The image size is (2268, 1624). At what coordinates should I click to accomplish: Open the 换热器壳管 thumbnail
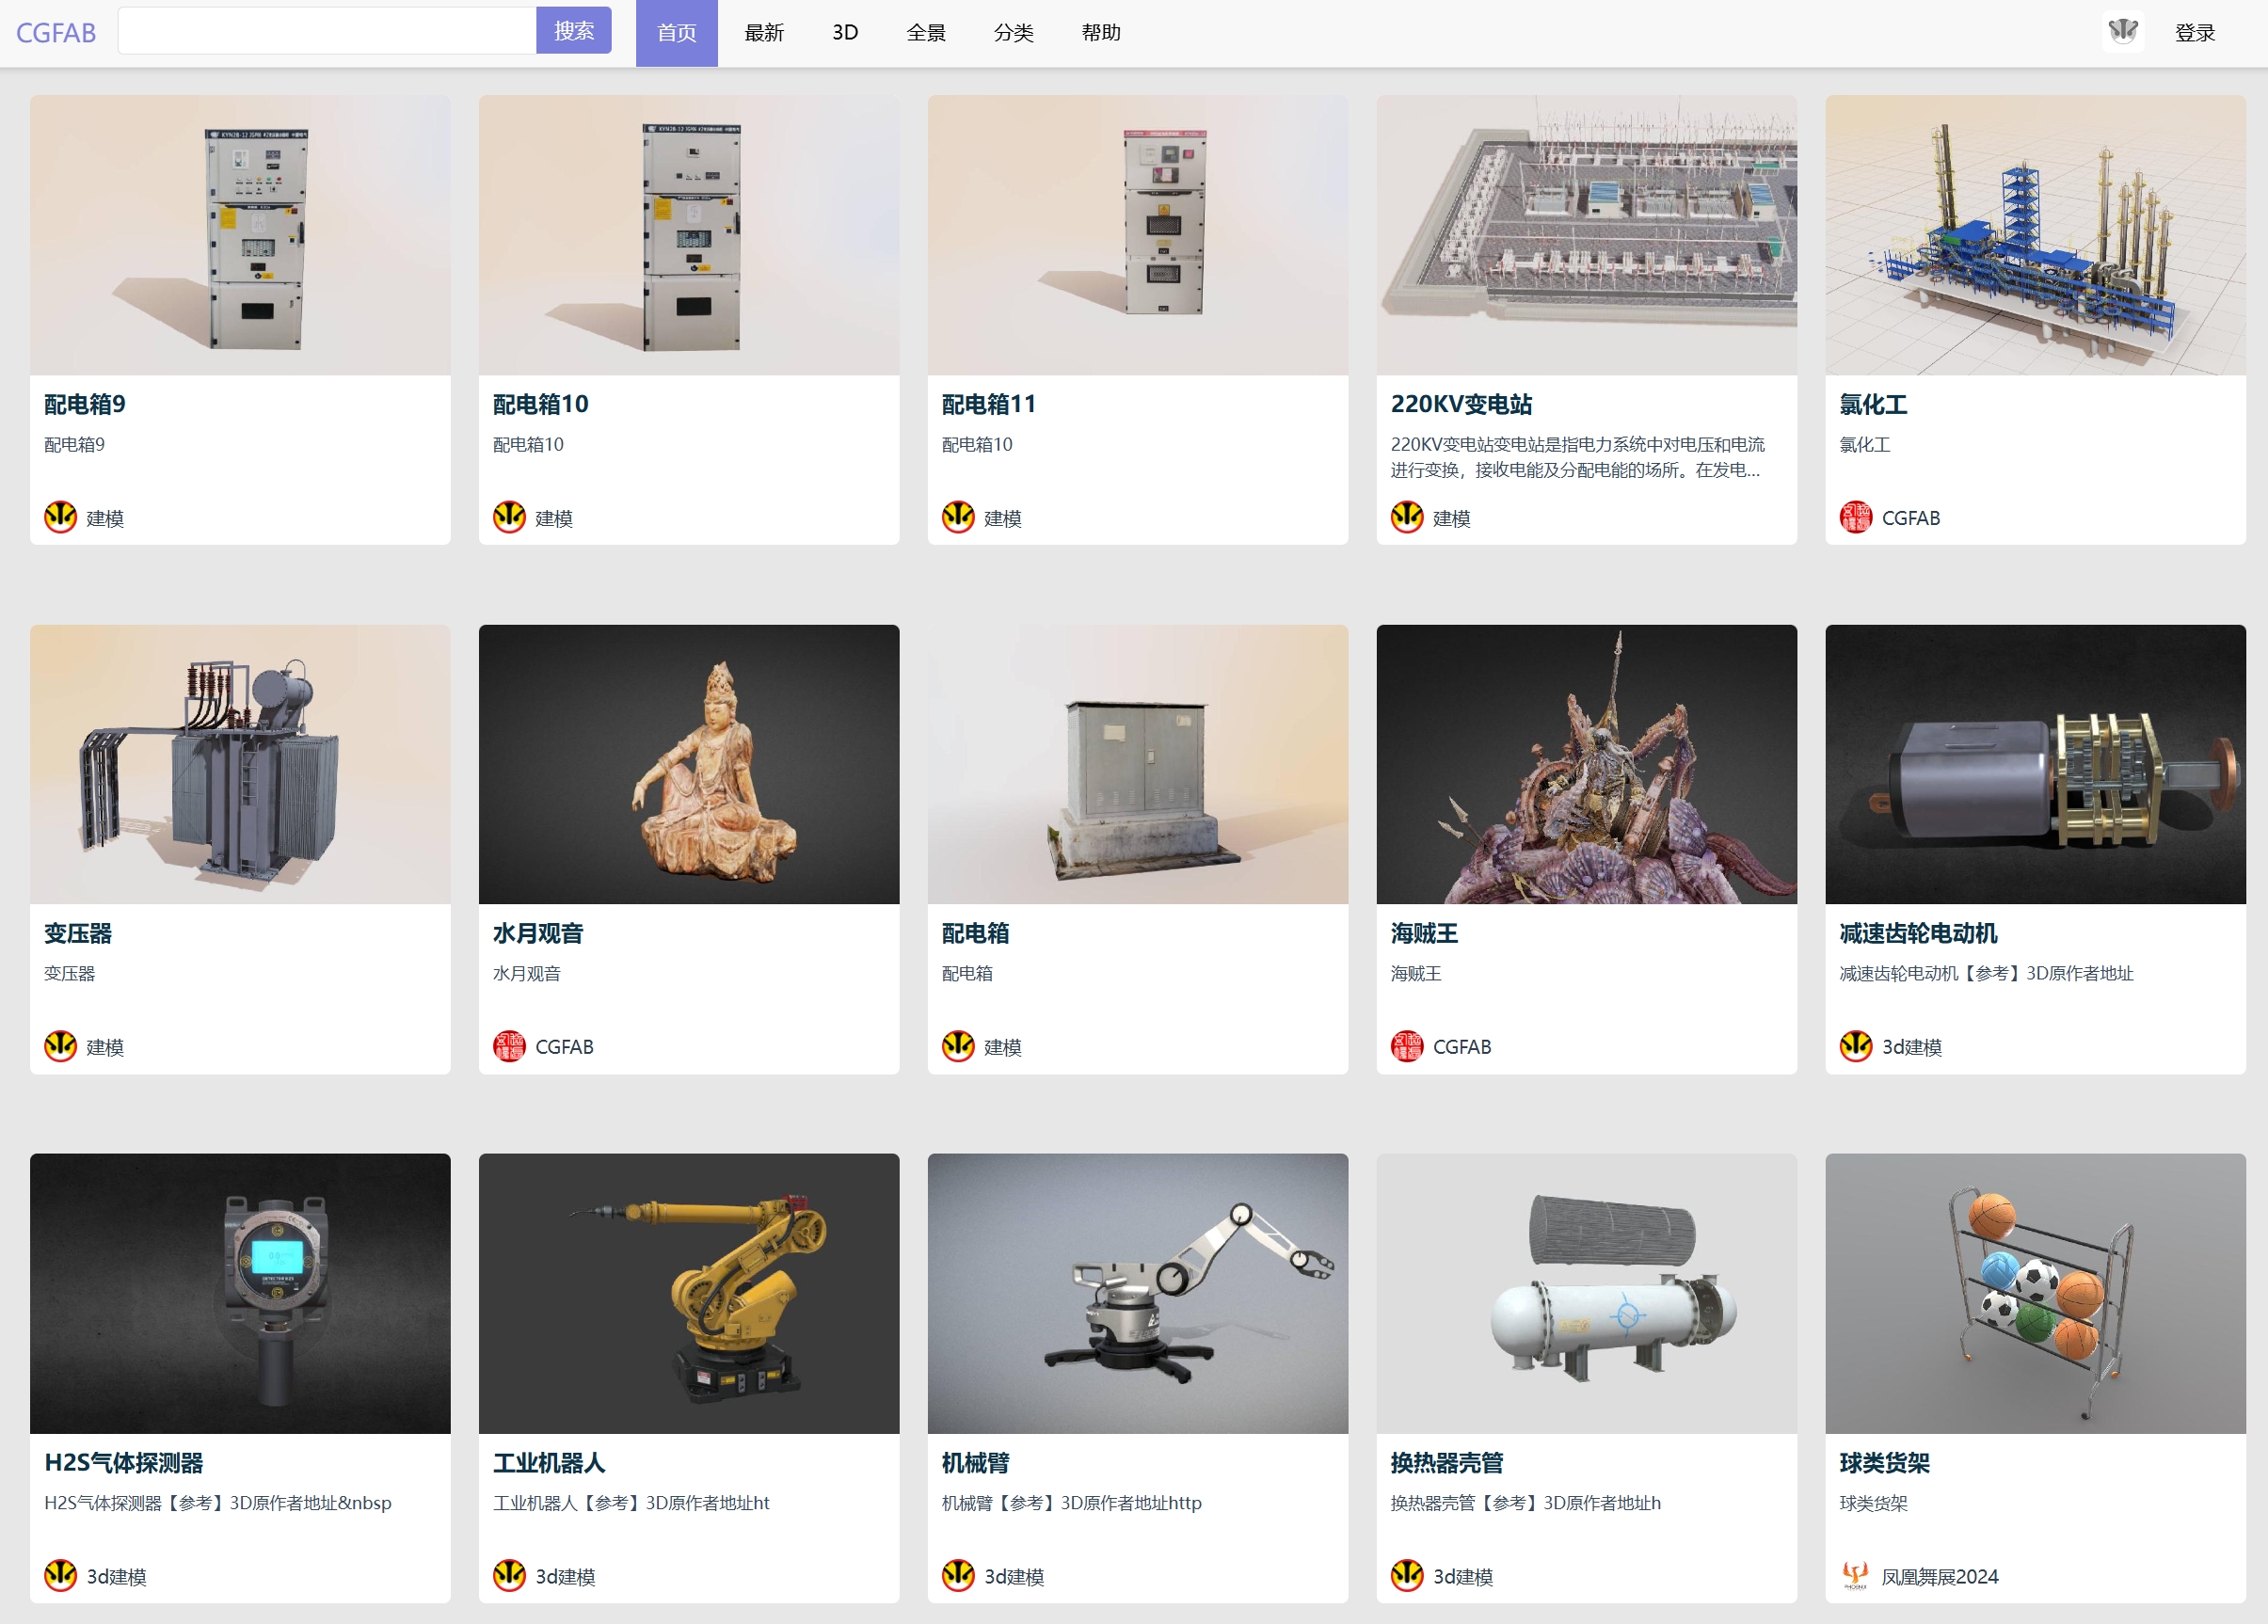(1587, 1293)
